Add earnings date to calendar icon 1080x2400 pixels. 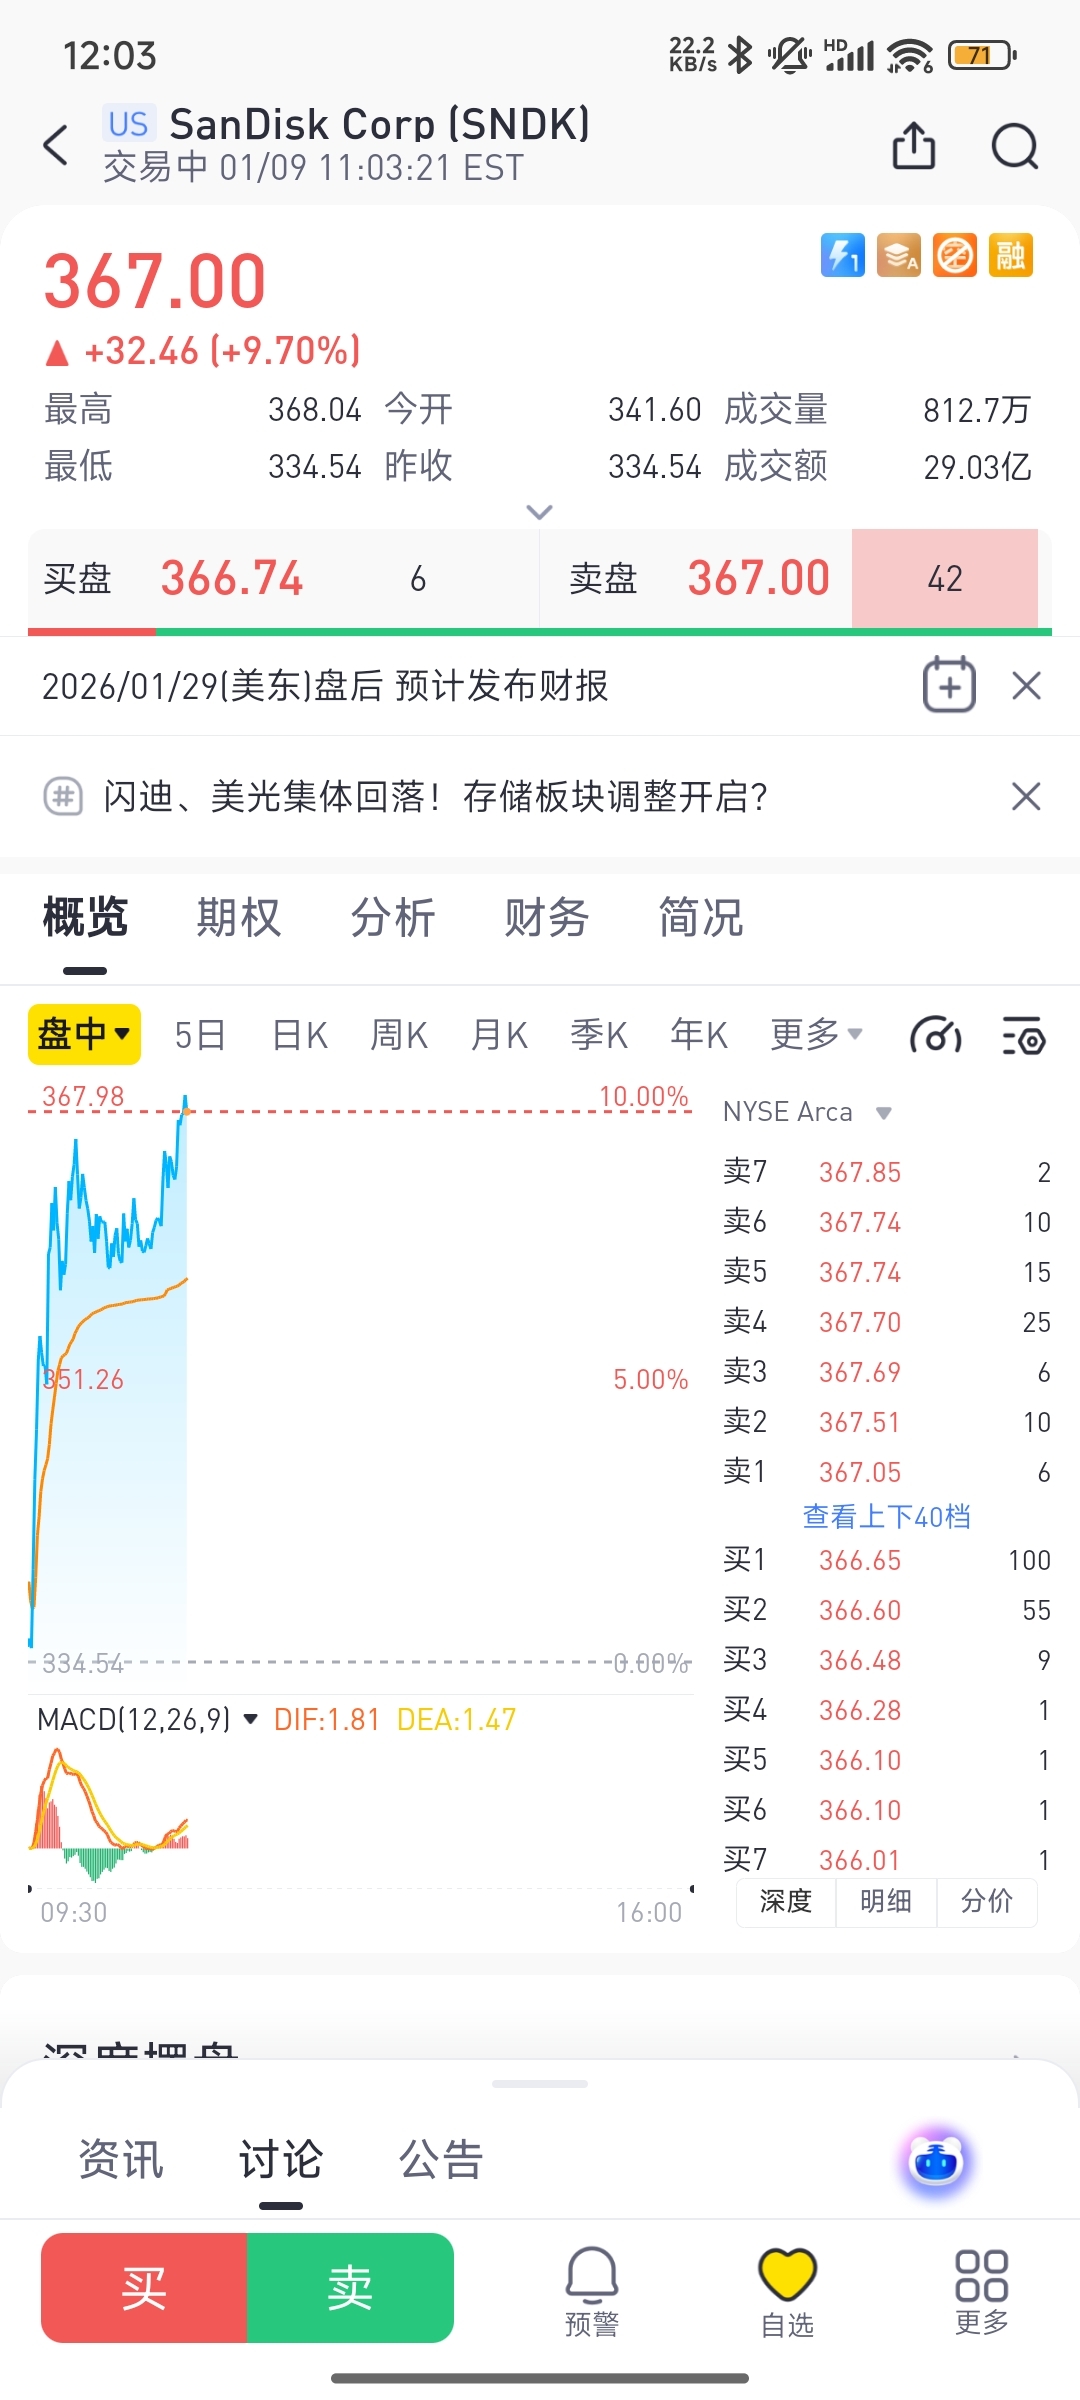[x=949, y=685]
